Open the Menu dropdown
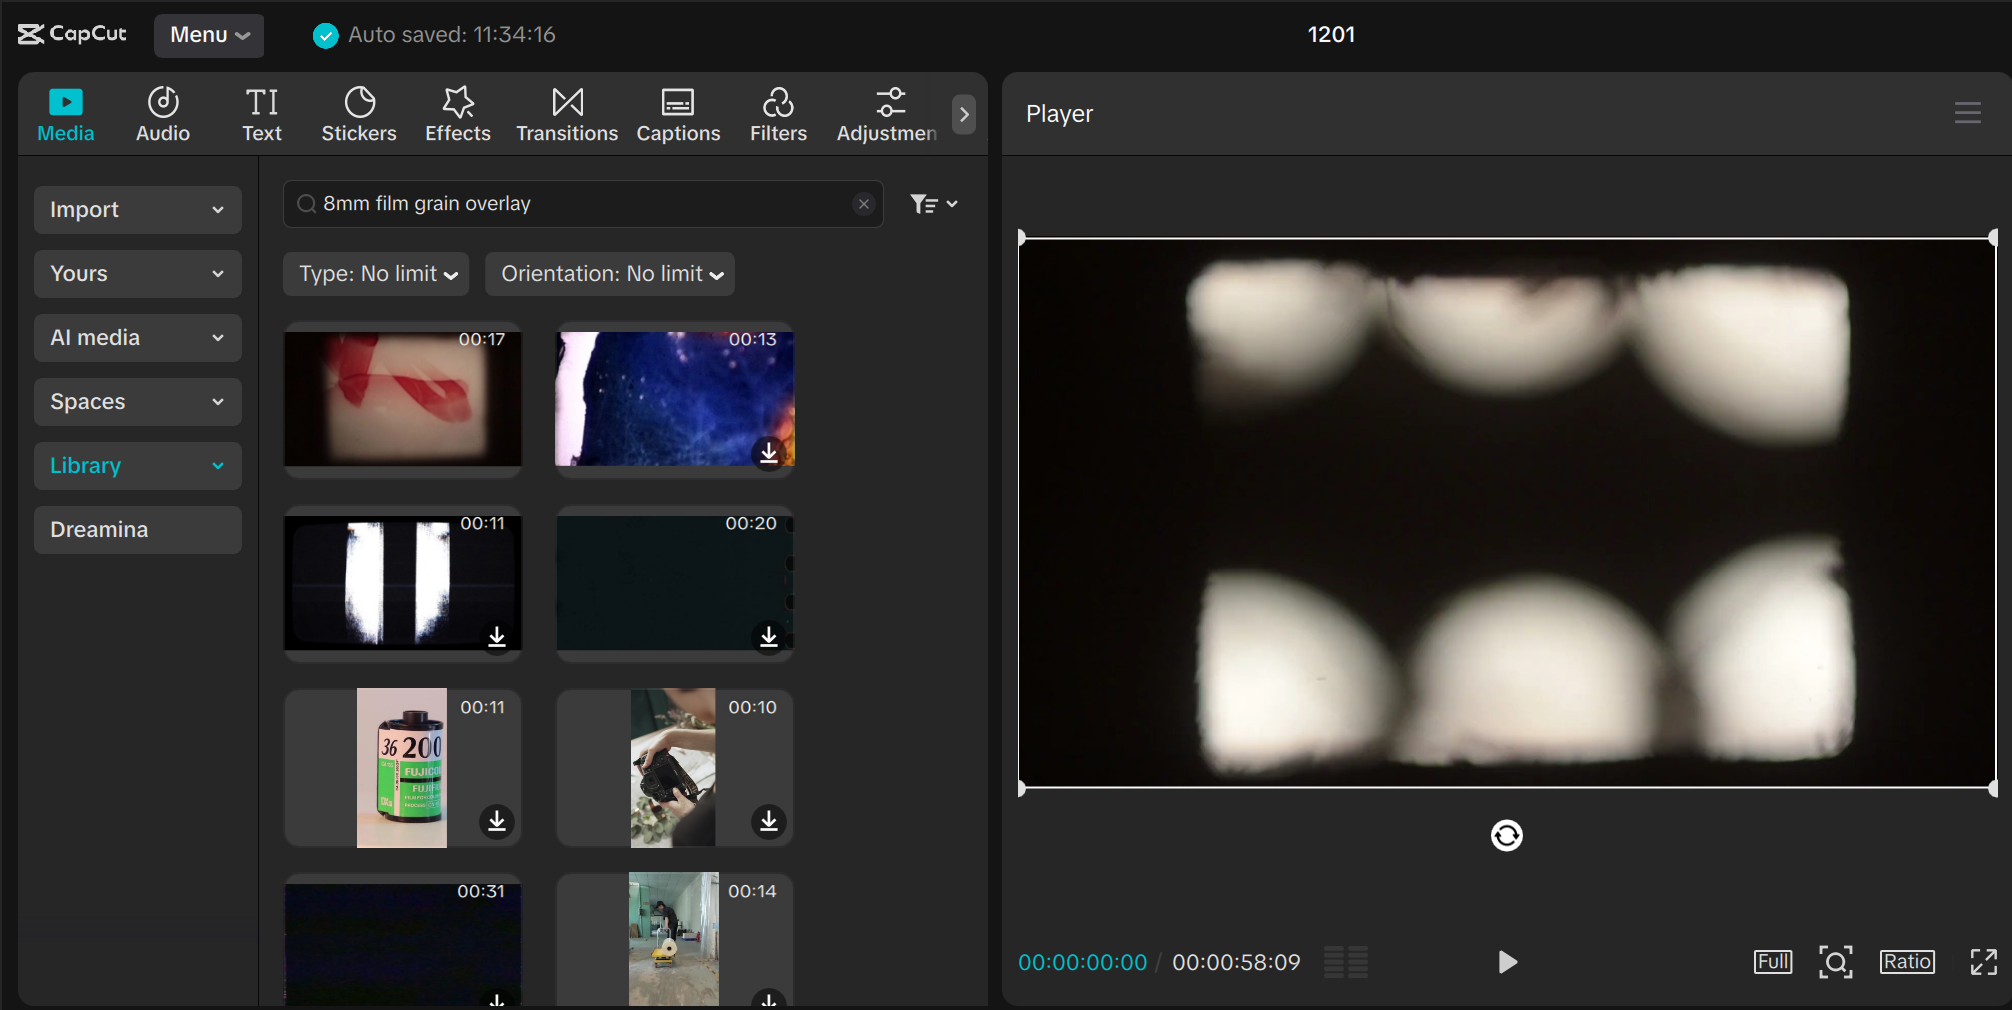The height and width of the screenshot is (1010, 2012). [208, 34]
